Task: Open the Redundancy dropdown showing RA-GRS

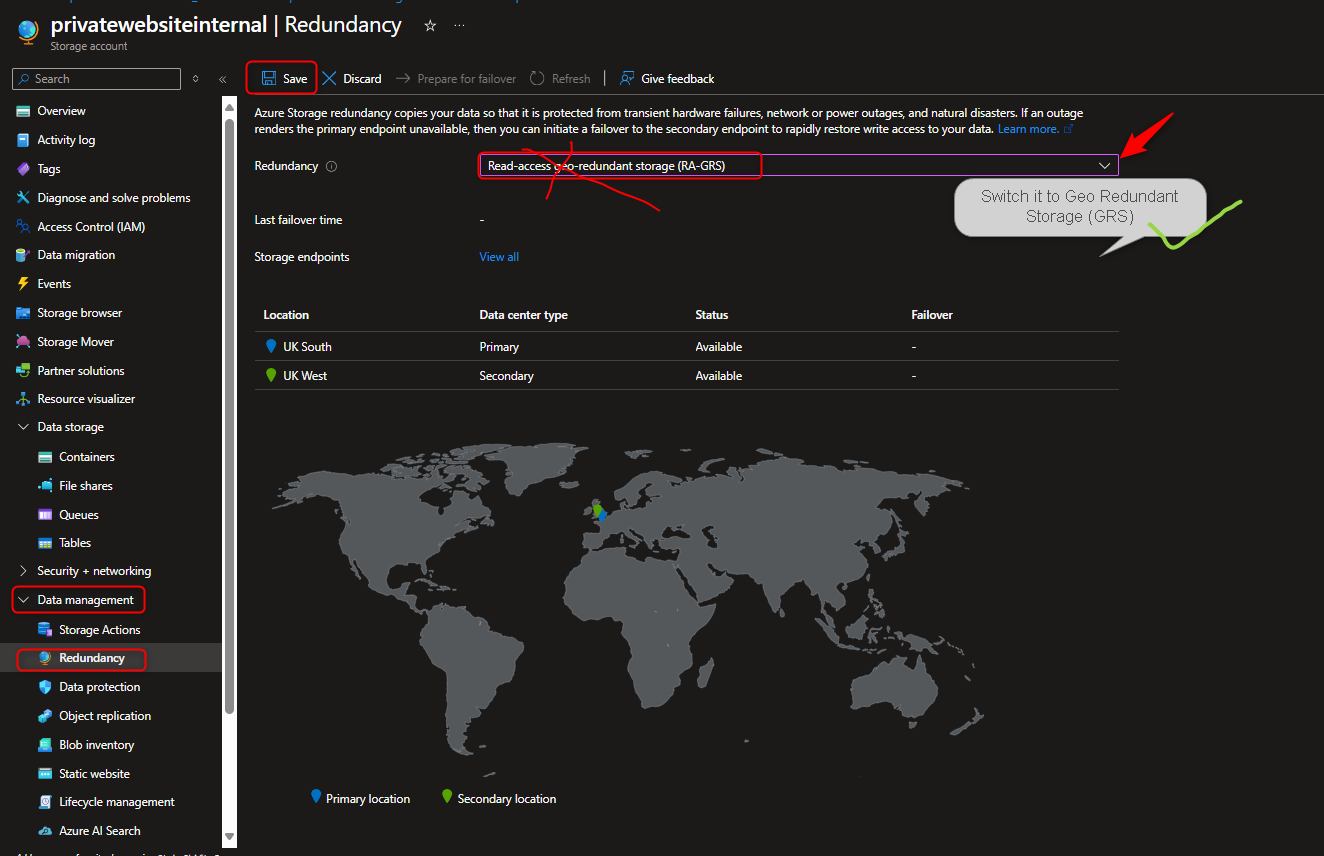Action: [x=1104, y=165]
